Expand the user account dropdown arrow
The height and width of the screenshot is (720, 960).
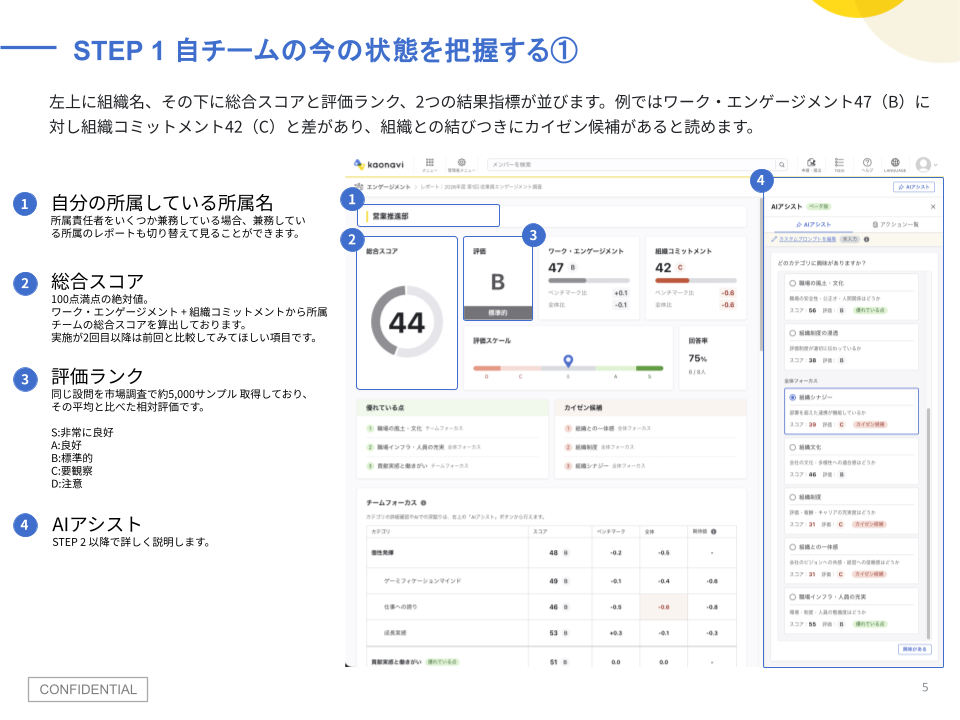tap(936, 165)
